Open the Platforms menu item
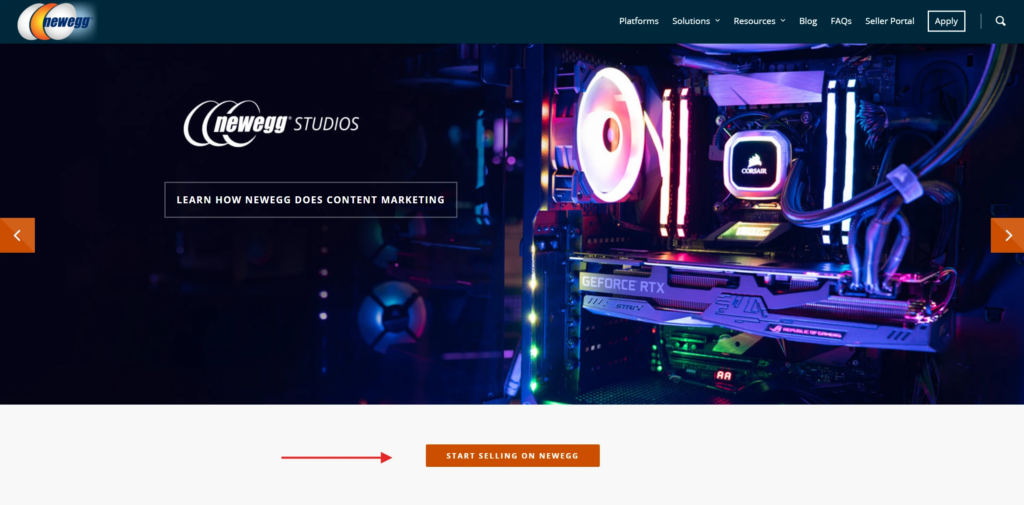The width and height of the screenshot is (1024, 505). pyautogui.click(x=639, y=21)
